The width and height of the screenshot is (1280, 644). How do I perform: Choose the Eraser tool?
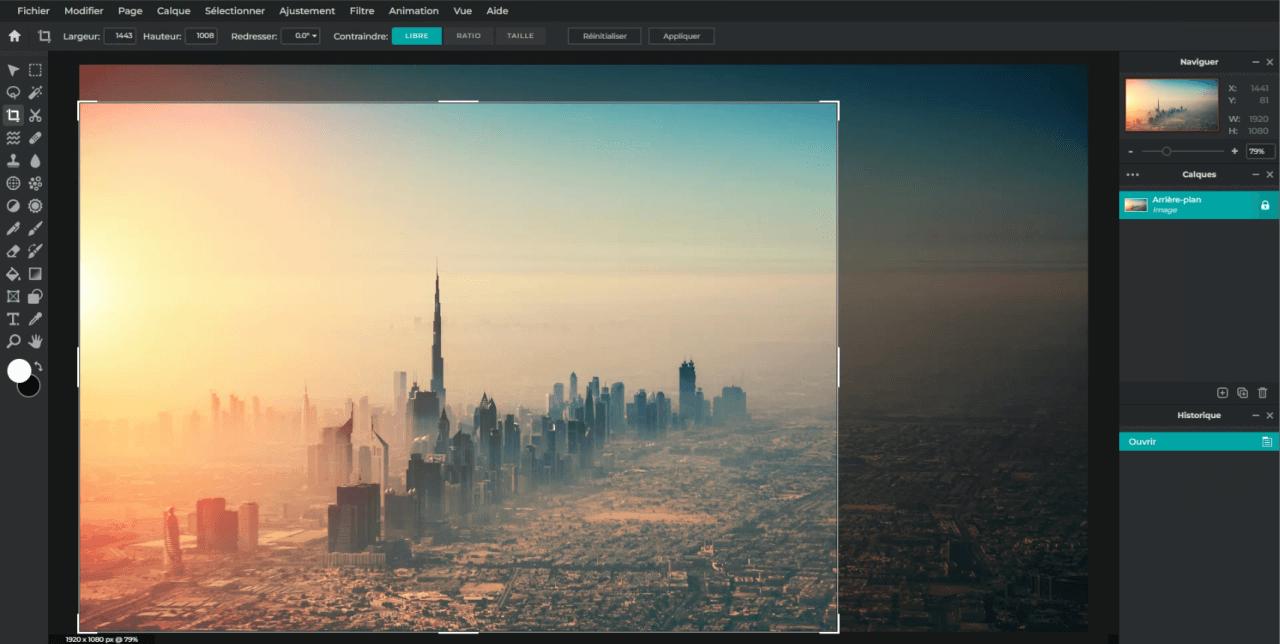click(13, 251)
